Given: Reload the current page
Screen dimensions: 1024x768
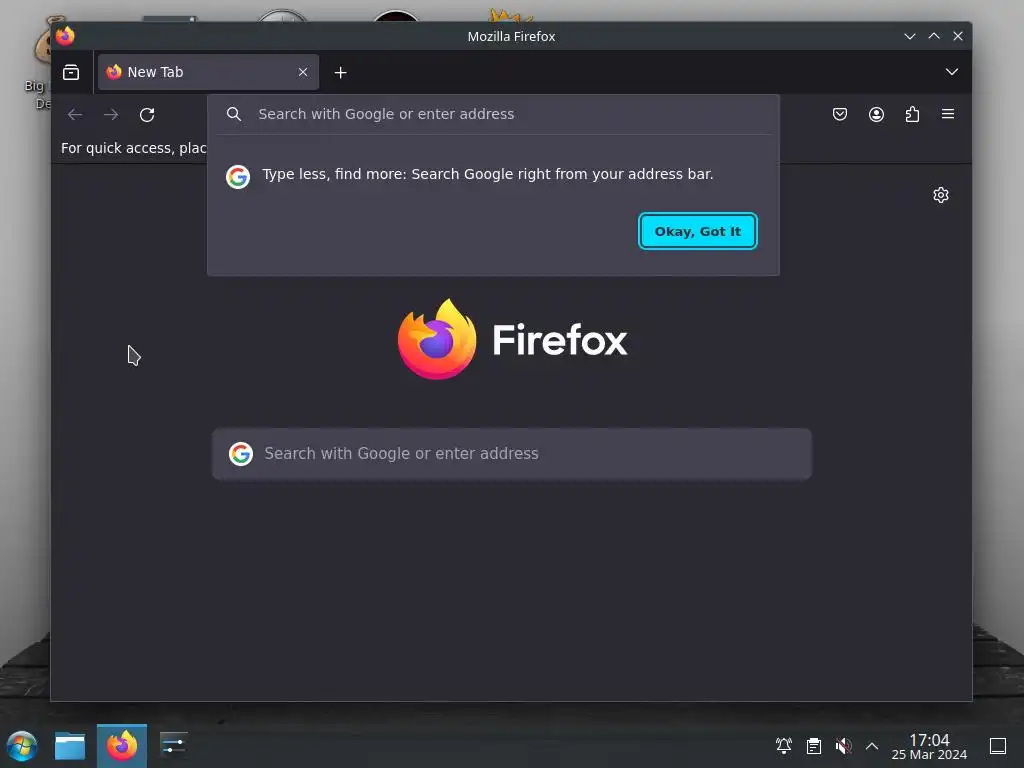Looking at the screenshot, I should point(147,115).
